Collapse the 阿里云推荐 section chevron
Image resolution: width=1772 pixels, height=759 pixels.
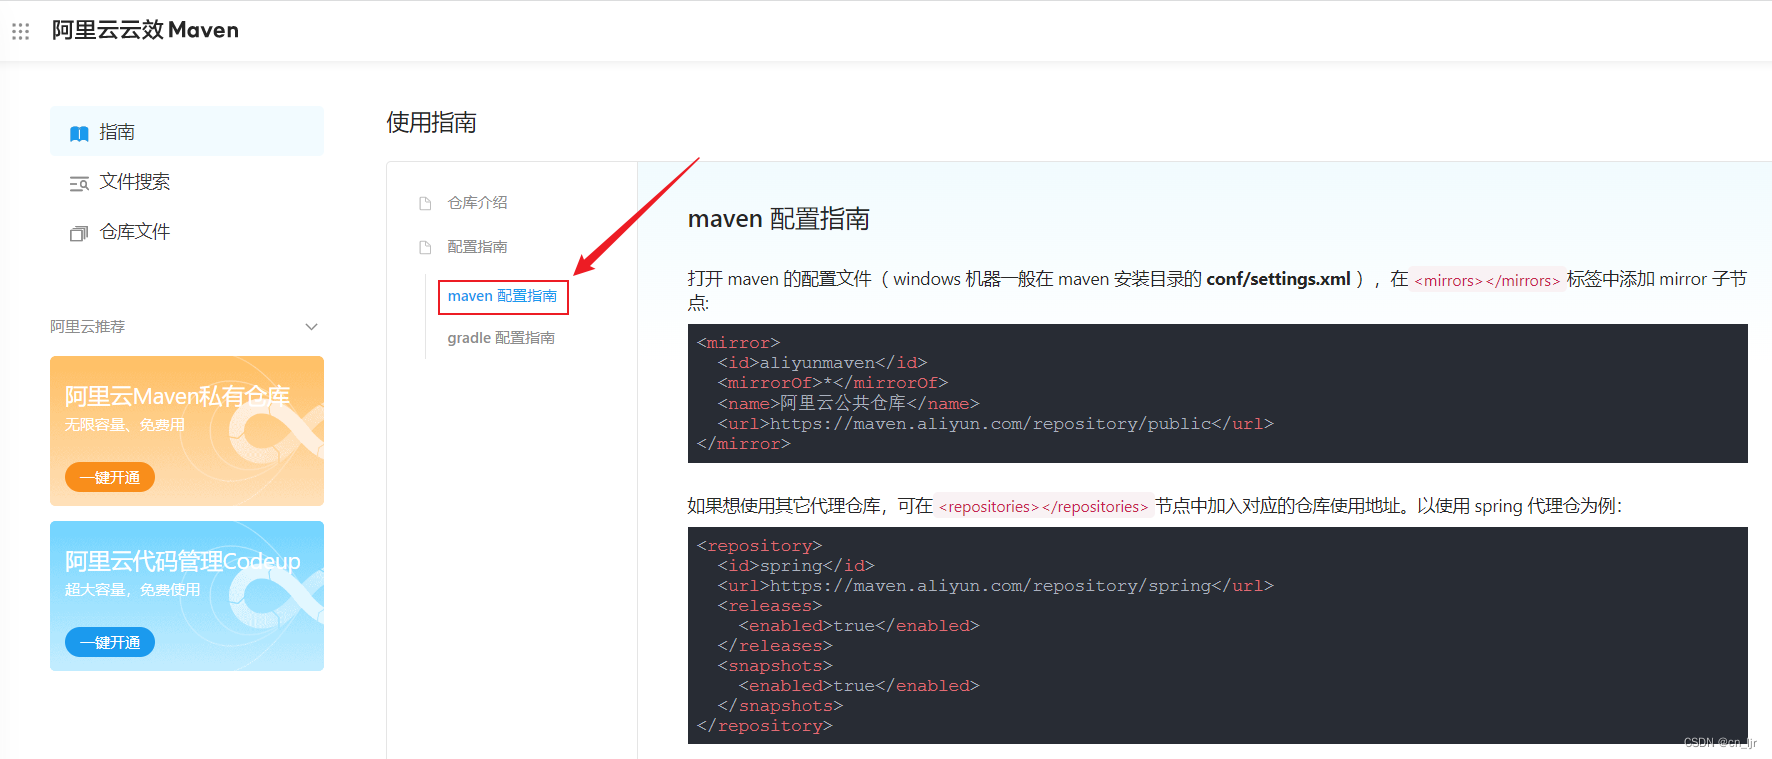coord(311,327)
